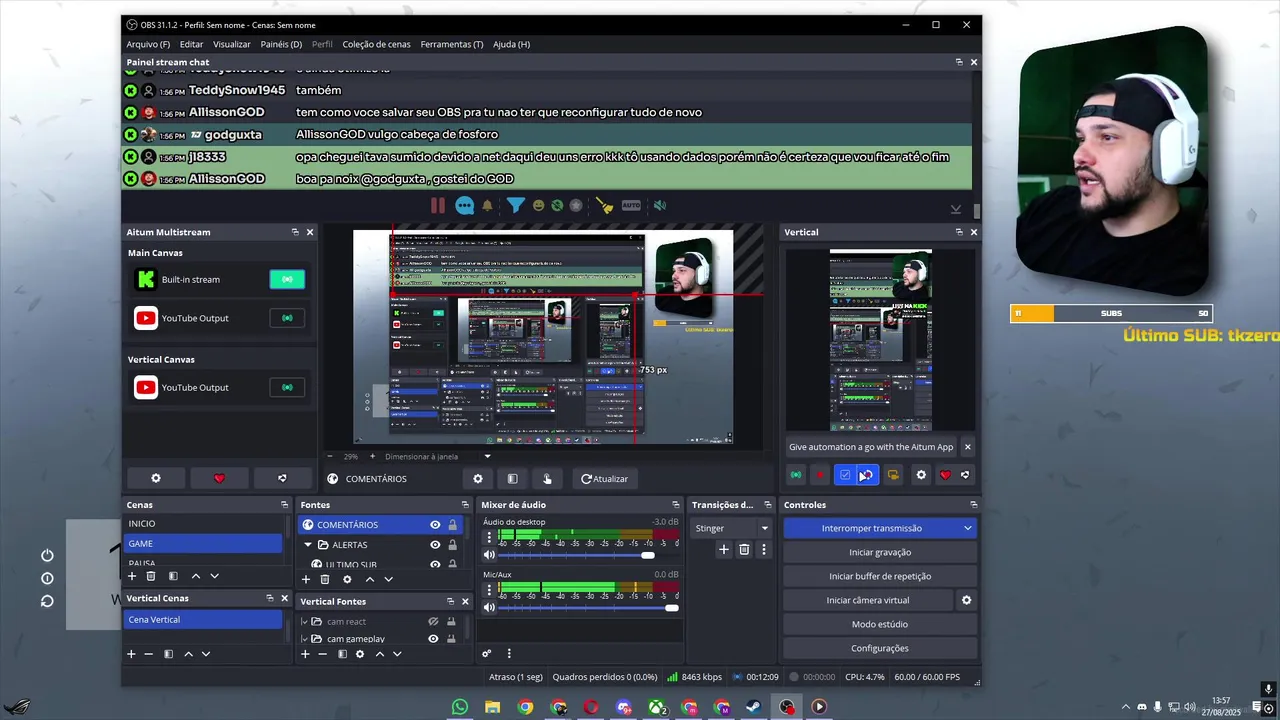This screenshot has width=1280, height=720.
Task: Open the Arquivo menu
Action: click(148, 44)
